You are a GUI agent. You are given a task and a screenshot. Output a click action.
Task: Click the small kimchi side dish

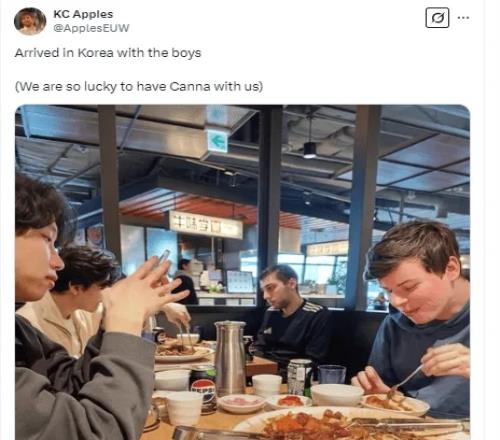pyautogui.click(x=289, y=401)
